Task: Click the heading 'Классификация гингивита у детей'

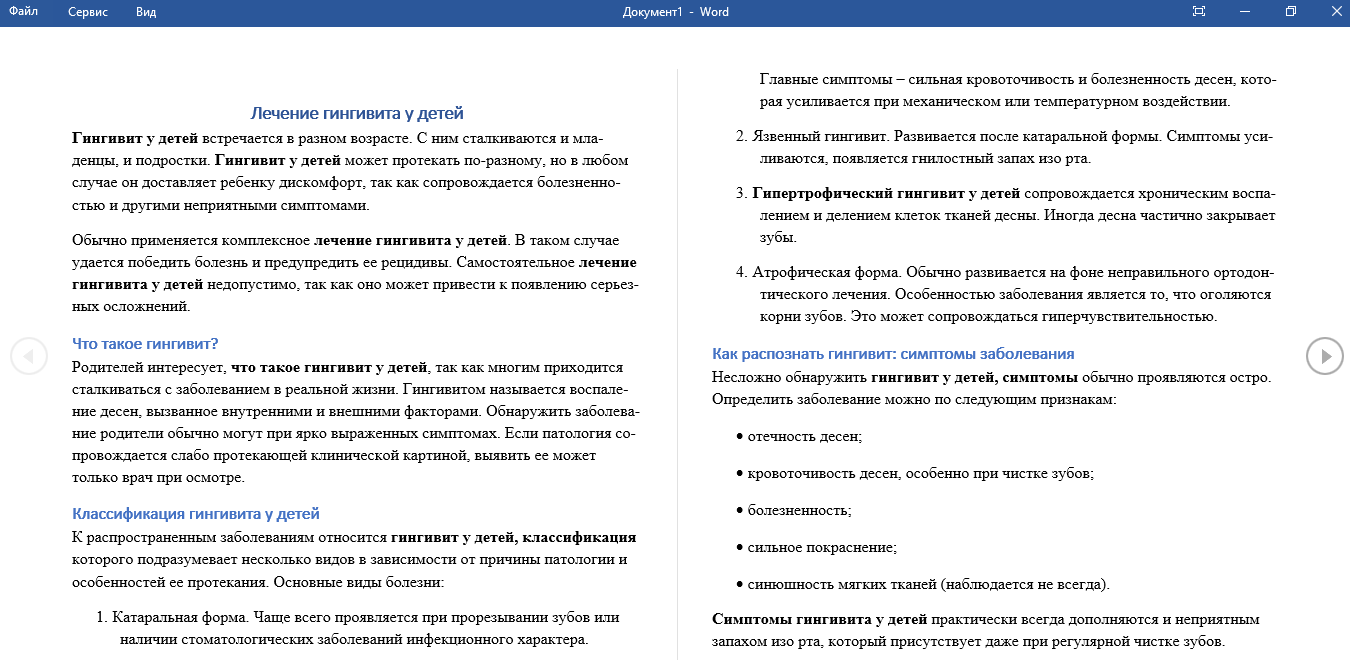Action: click(x=196, y=514)
